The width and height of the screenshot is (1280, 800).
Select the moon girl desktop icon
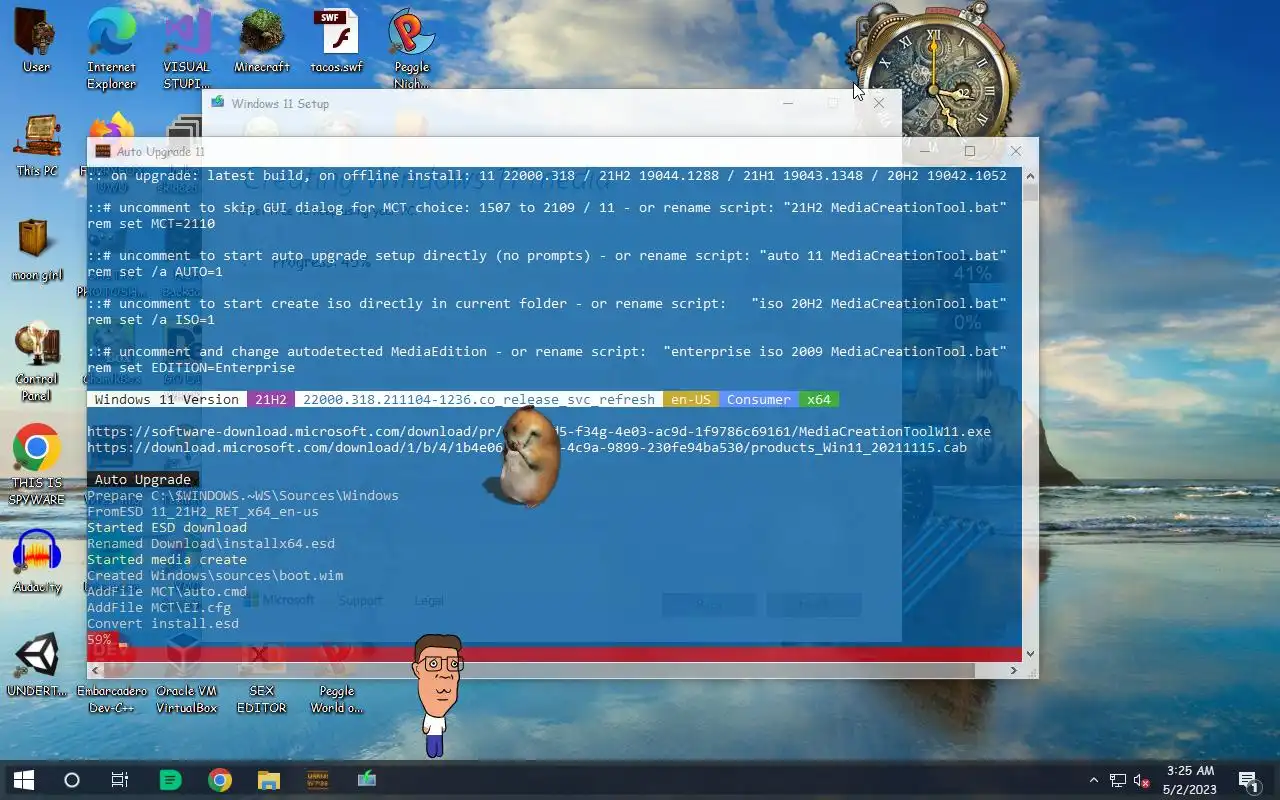[37, 250]
